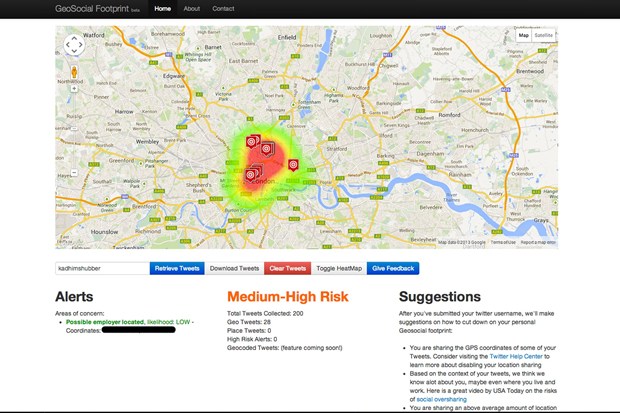
Task: Click the Geo Tweets: 28 text
Action: tap(249, 322)
